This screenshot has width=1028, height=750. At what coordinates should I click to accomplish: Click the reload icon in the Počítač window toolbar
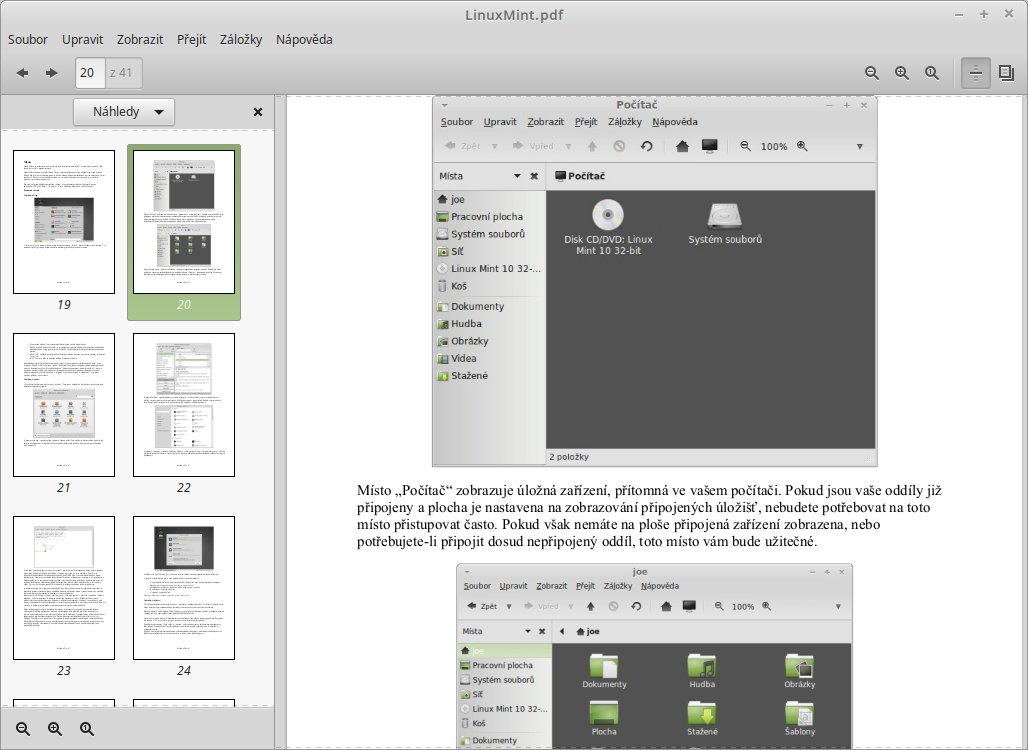tap(646, 146)
